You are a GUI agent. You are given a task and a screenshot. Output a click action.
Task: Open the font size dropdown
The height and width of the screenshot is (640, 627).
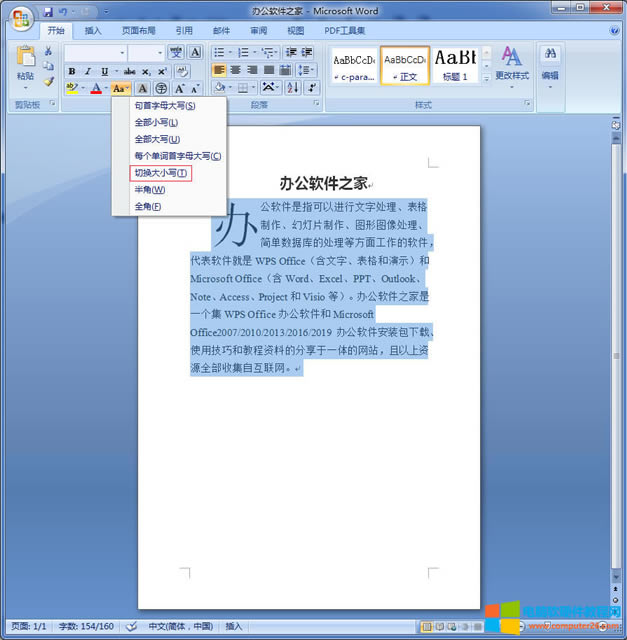159,52
